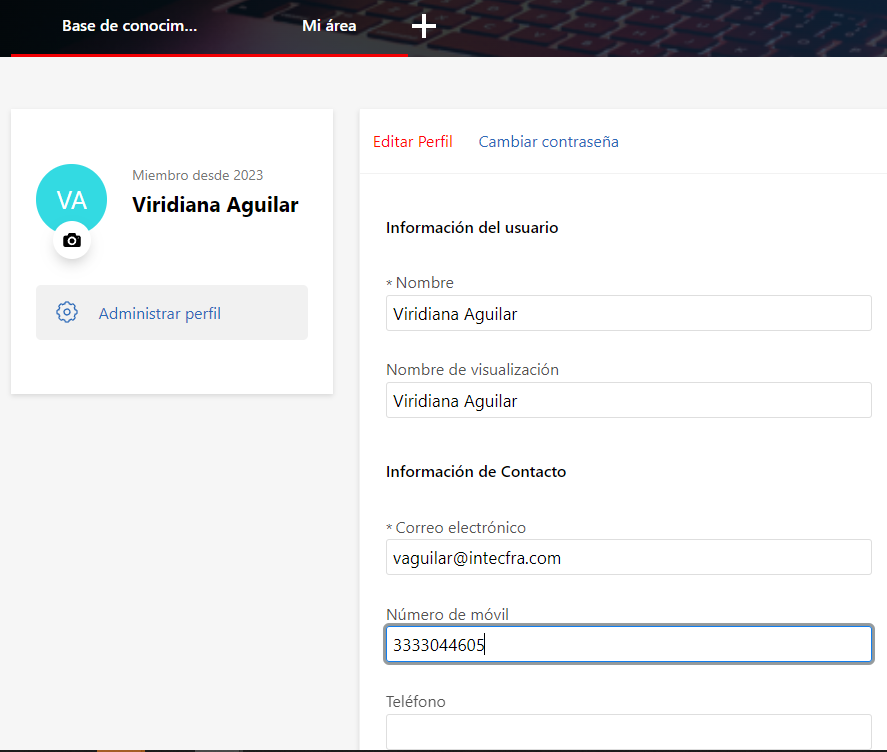Click the gear icon in Administrar perfil

coord(67,312)
